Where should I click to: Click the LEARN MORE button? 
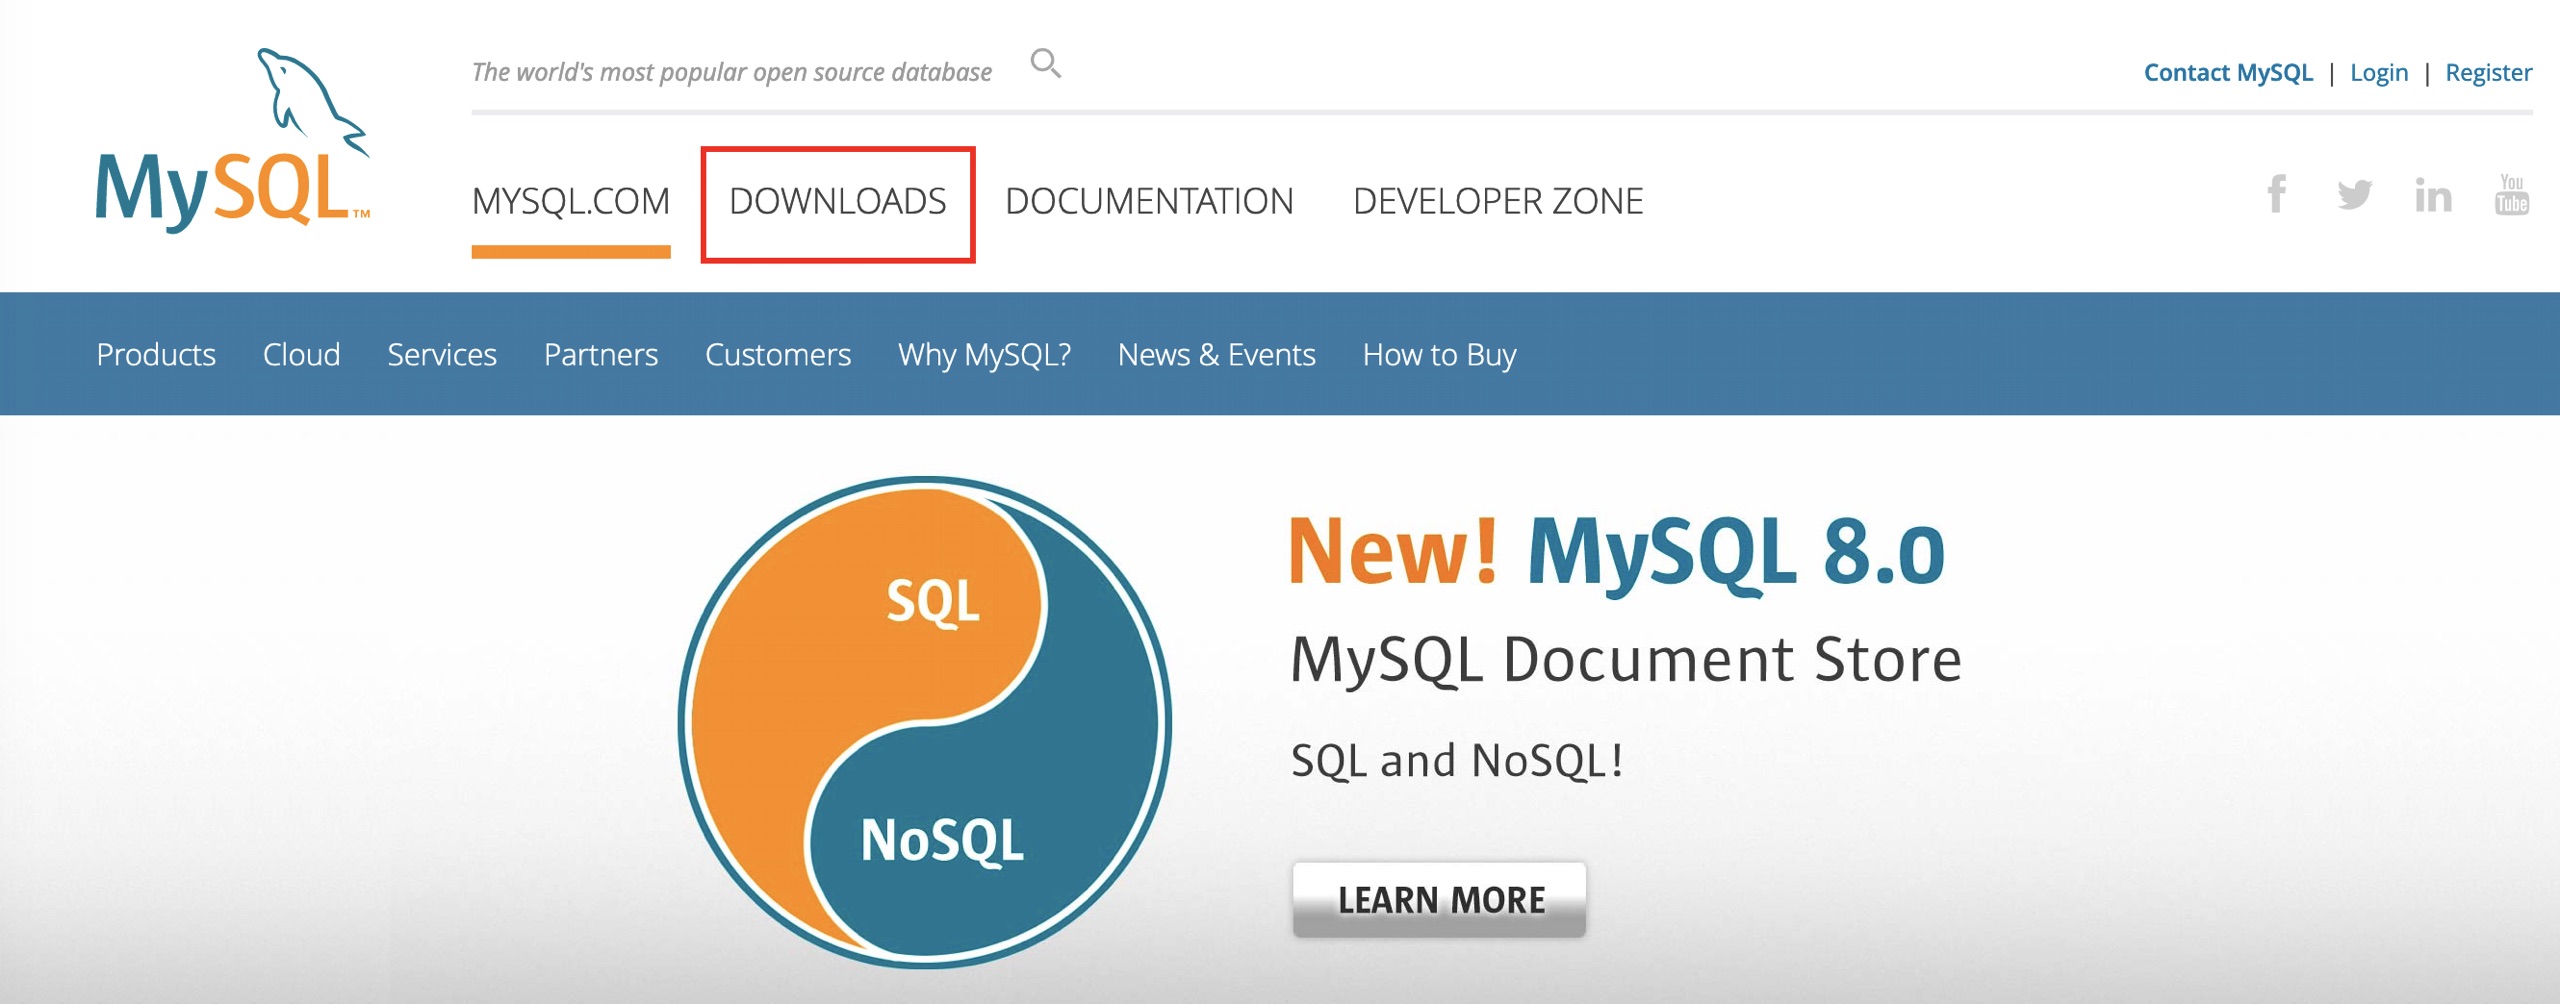[x=1439, y=899]
